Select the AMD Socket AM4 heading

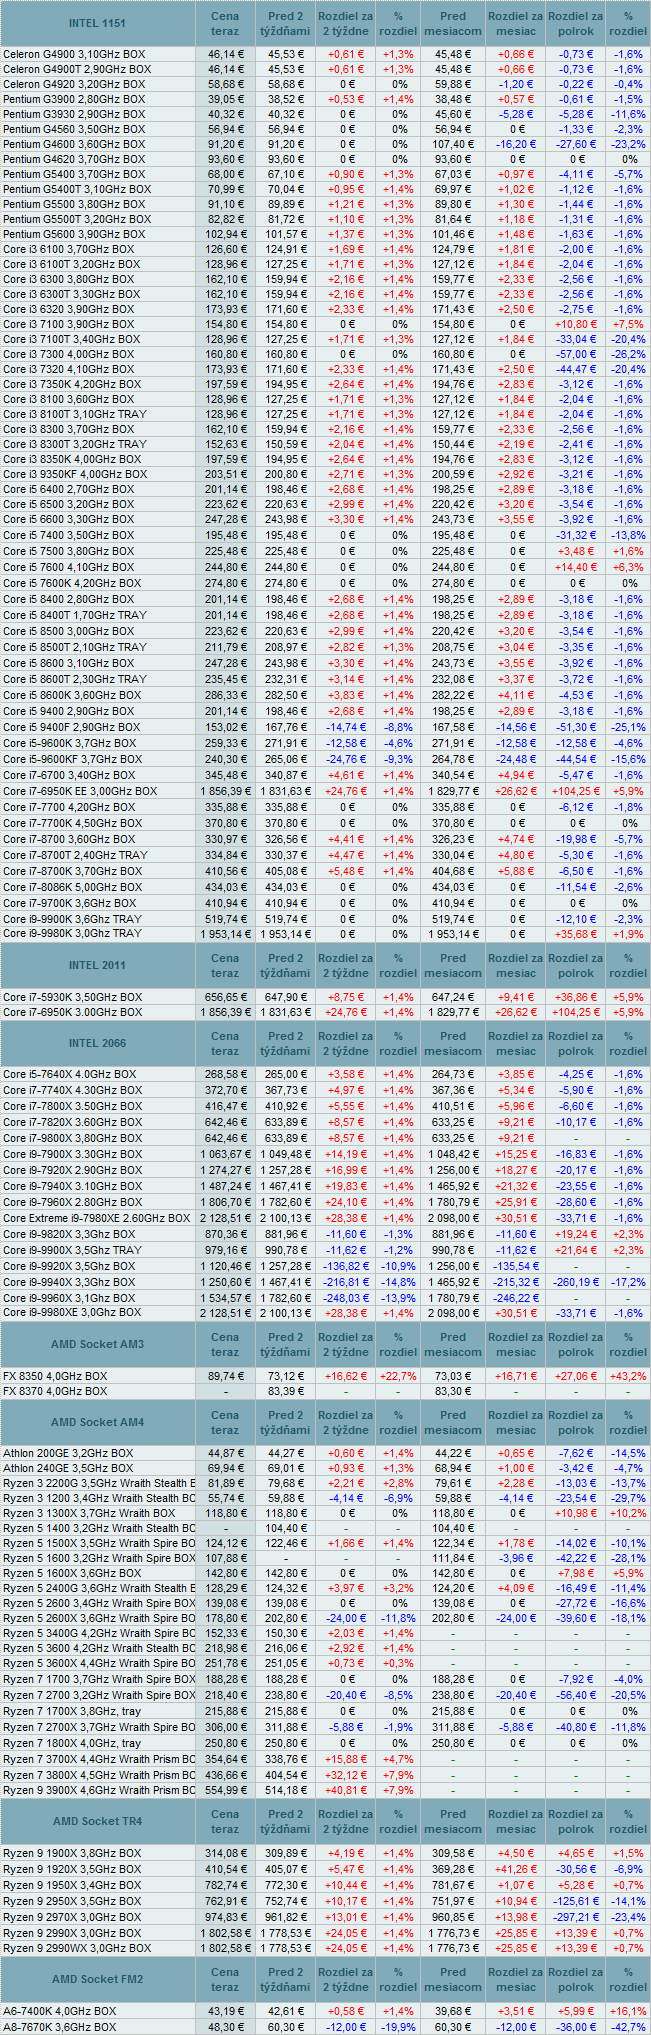pyautogui.click(x=97, y=1422)
